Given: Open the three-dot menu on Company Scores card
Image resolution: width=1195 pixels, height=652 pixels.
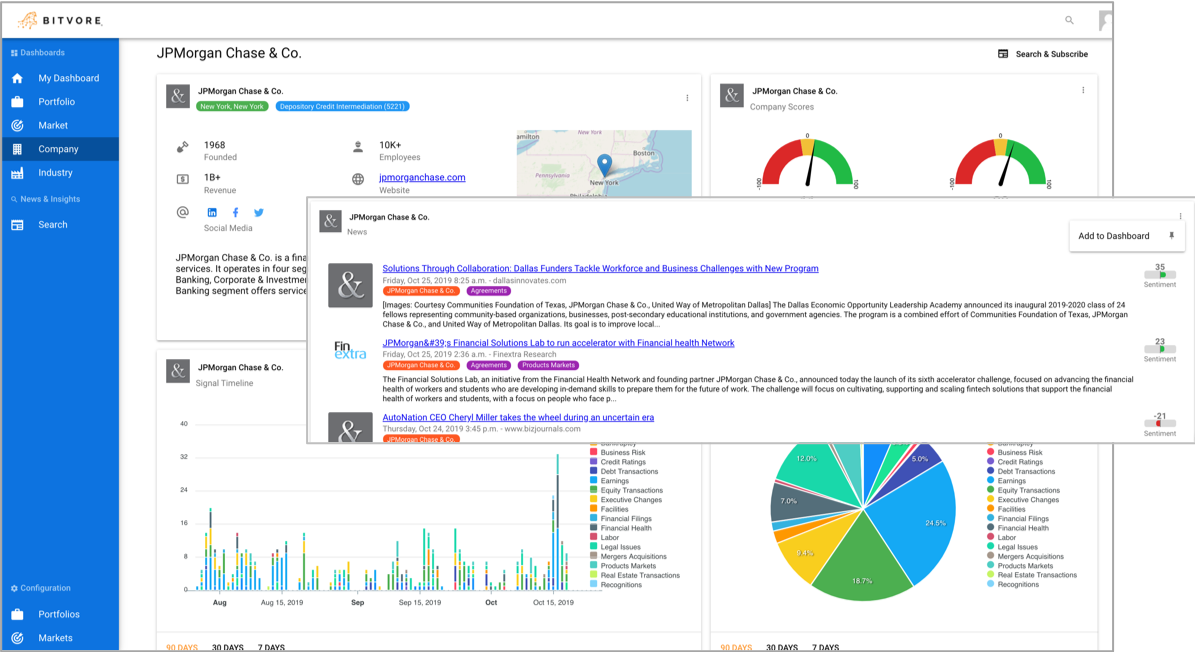Looking at the screenshot, I should tap(1083, 91).
